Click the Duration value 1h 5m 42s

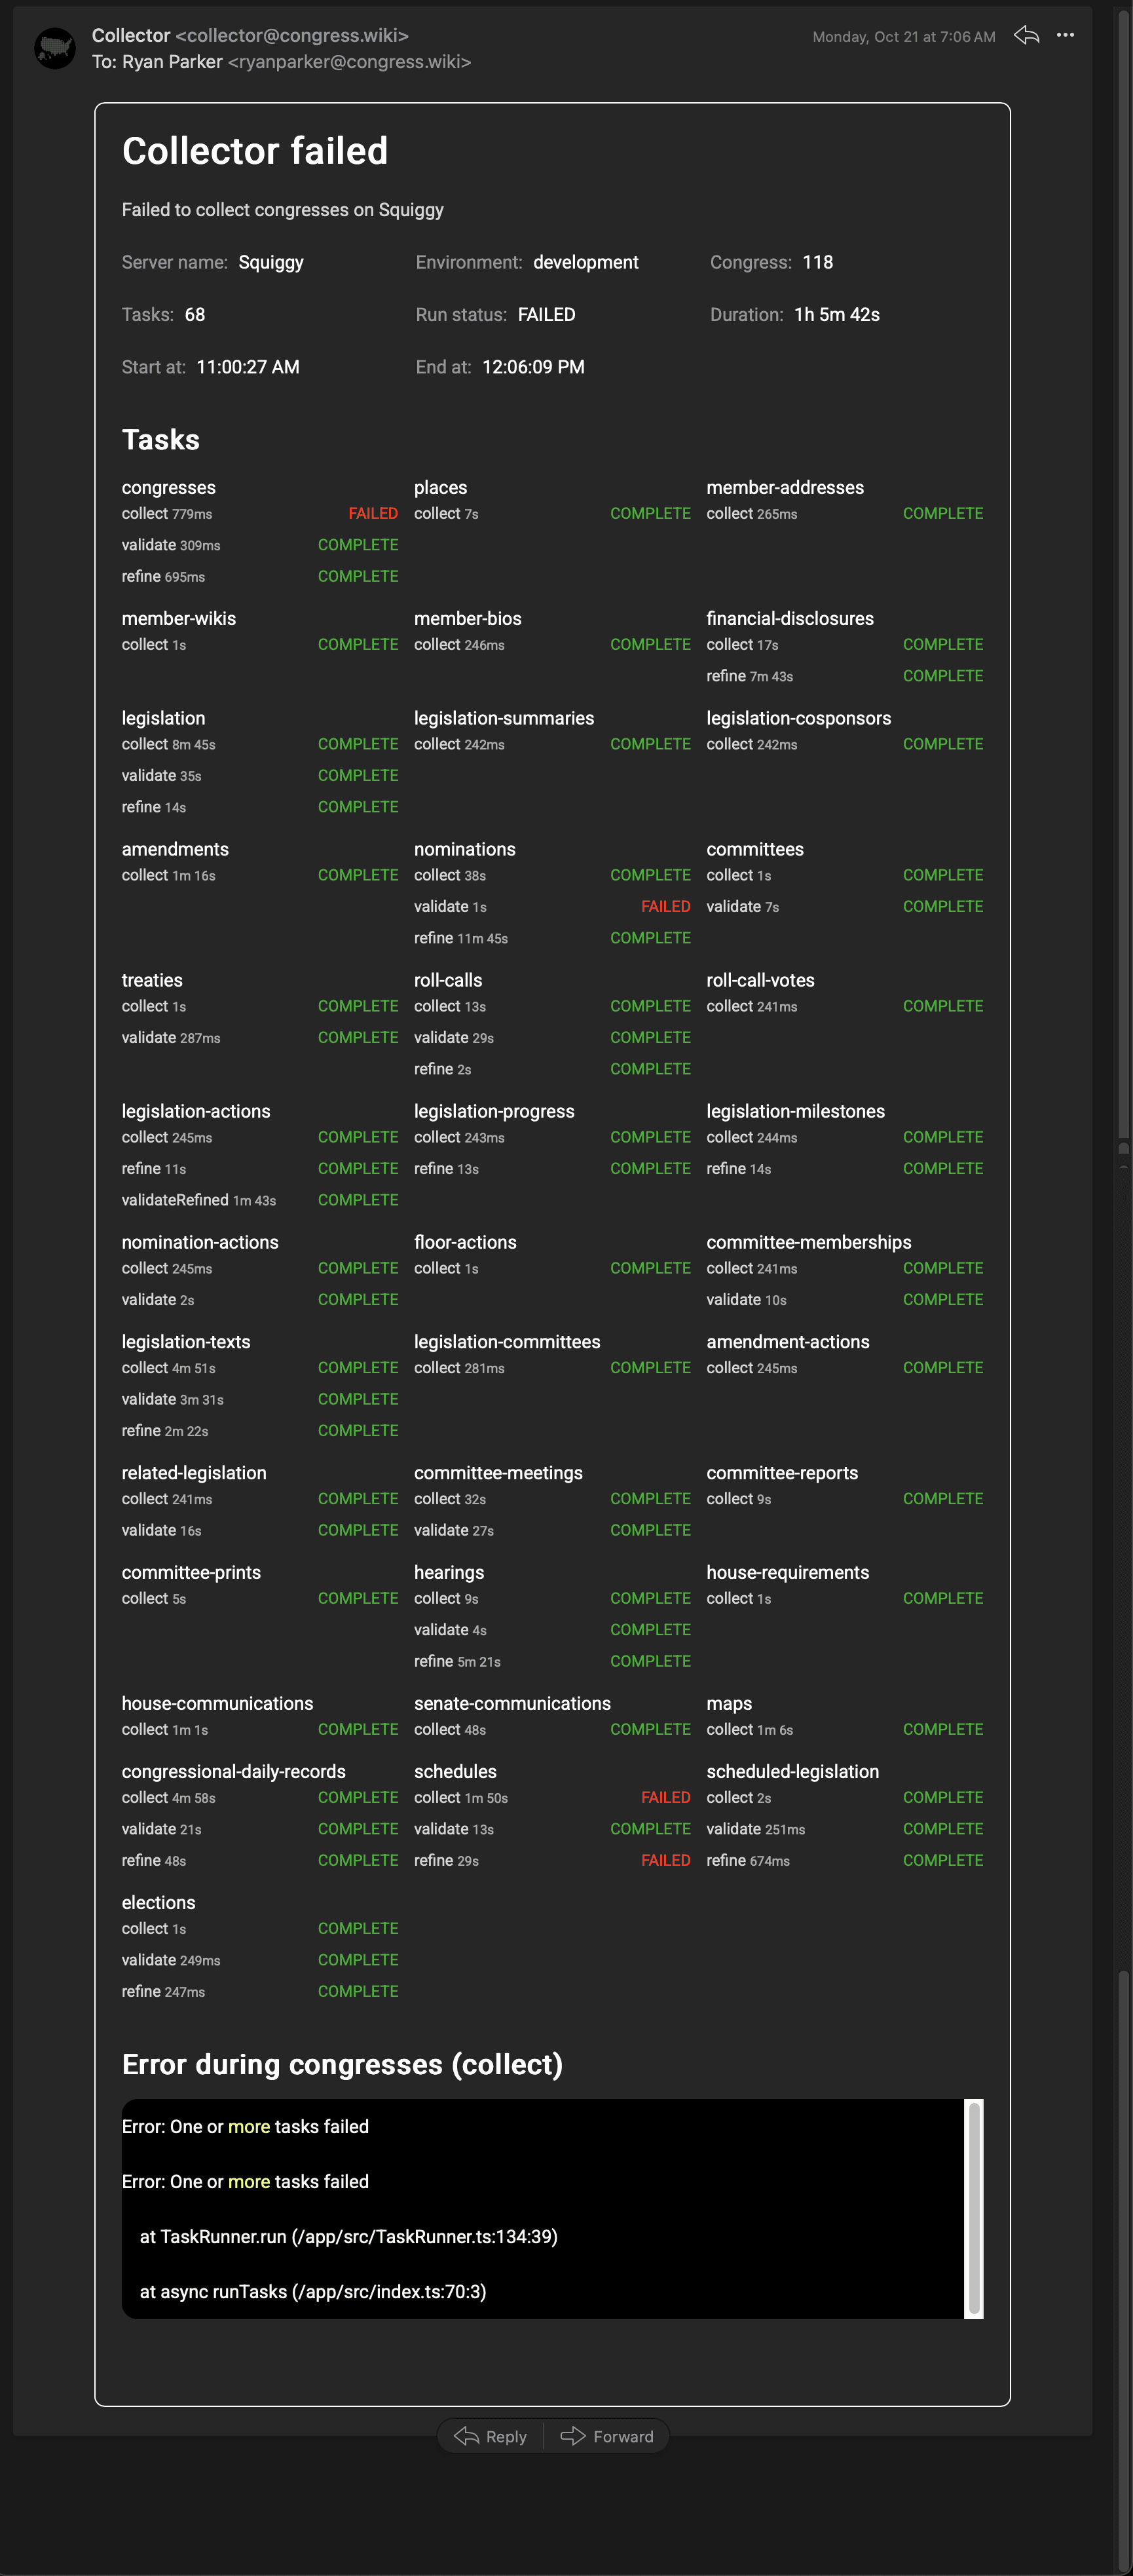[836, 315]
